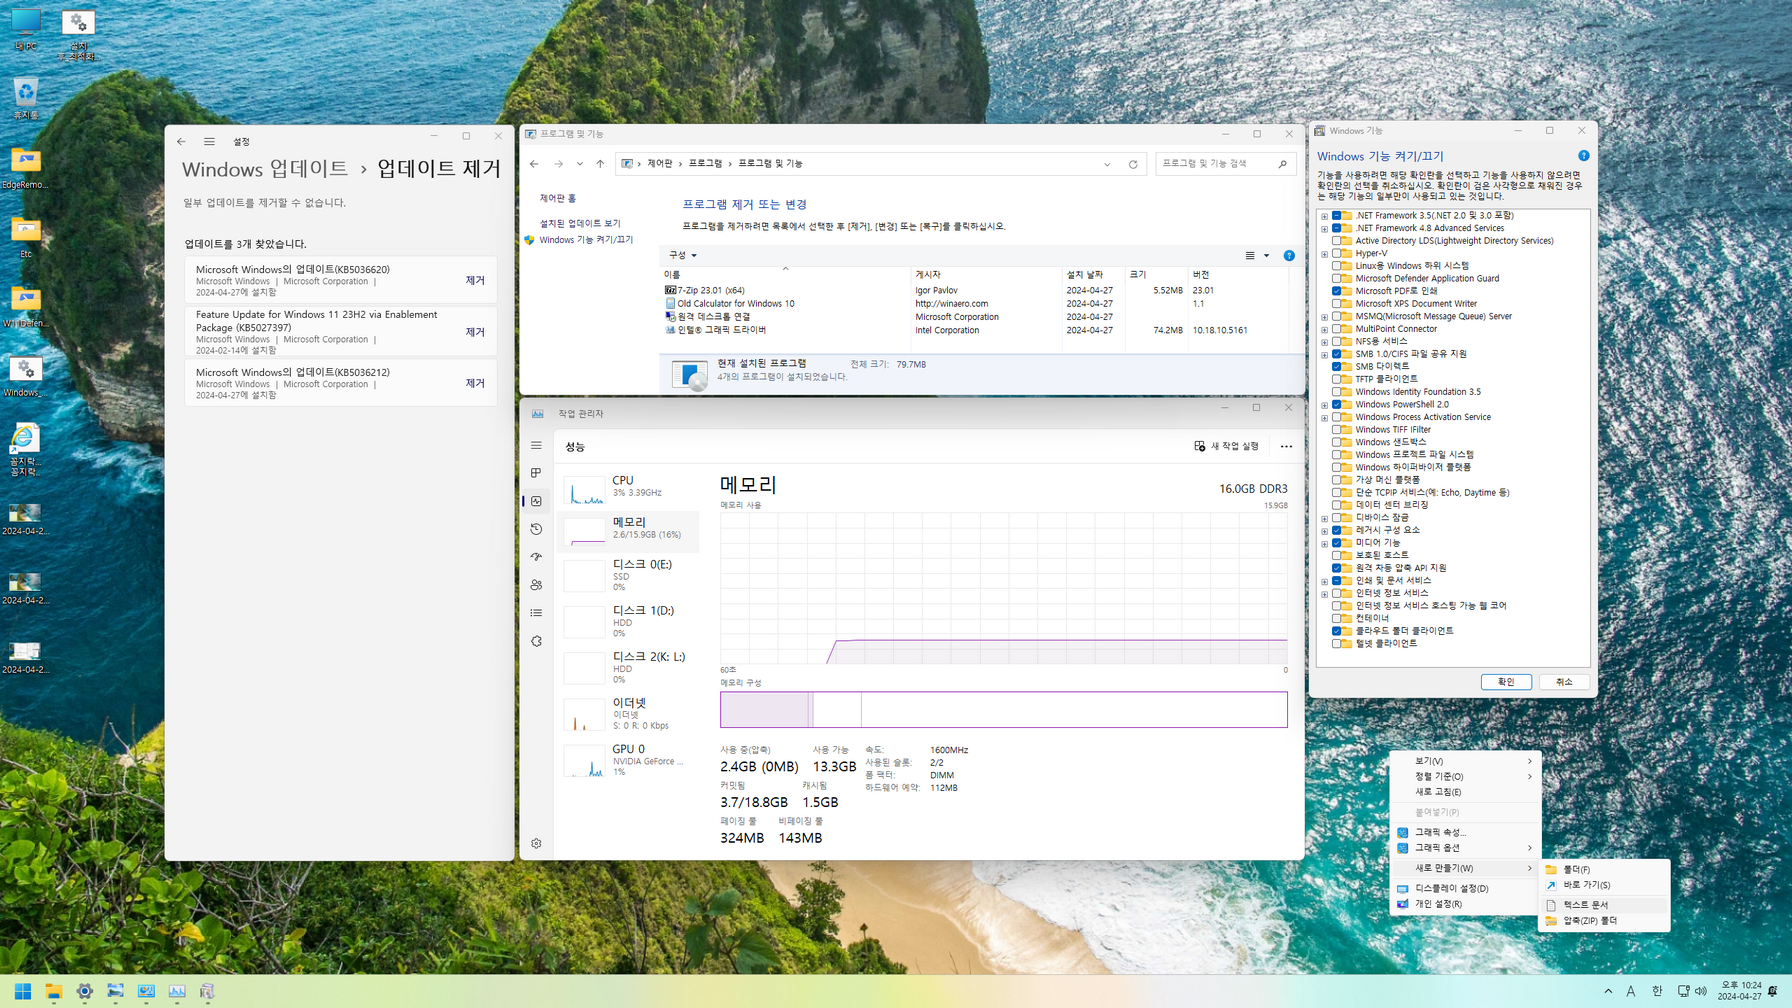The image size is (1792, 1008).
Task: Uncheck 클라우드 폴더 클라이언트 checkbox
Action: coord(1337,631)
